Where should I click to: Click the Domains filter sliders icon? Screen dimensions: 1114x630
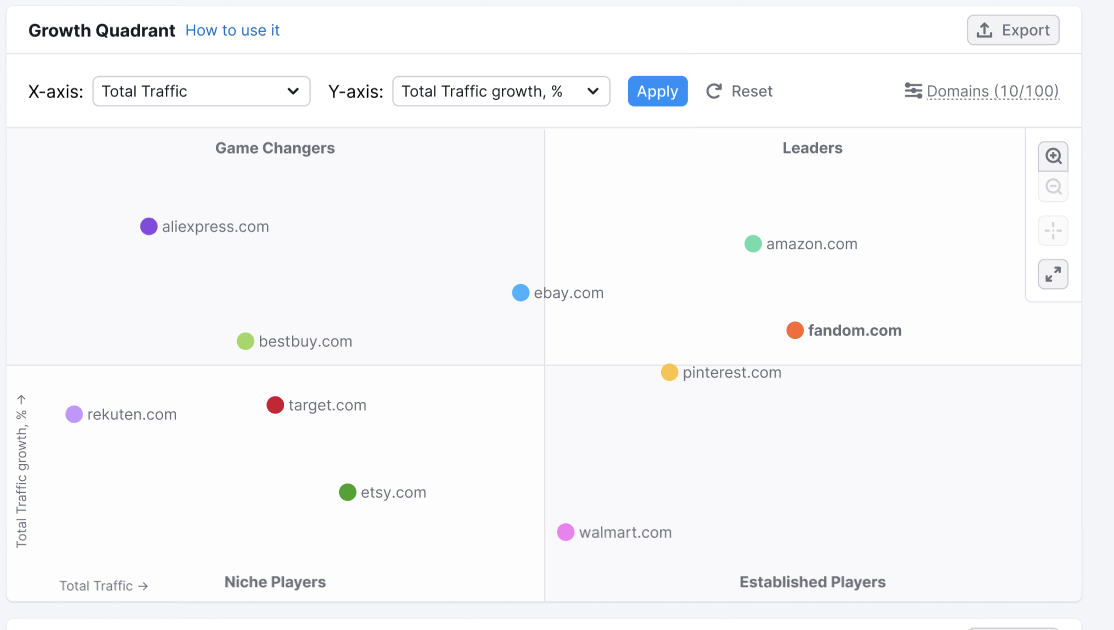pyautogui.click(x=913, y=91)
